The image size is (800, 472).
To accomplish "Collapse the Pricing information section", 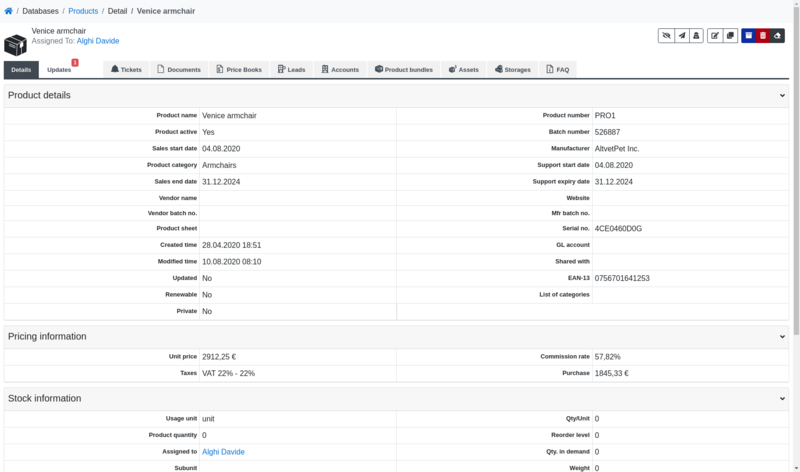I will click(782, 337).
